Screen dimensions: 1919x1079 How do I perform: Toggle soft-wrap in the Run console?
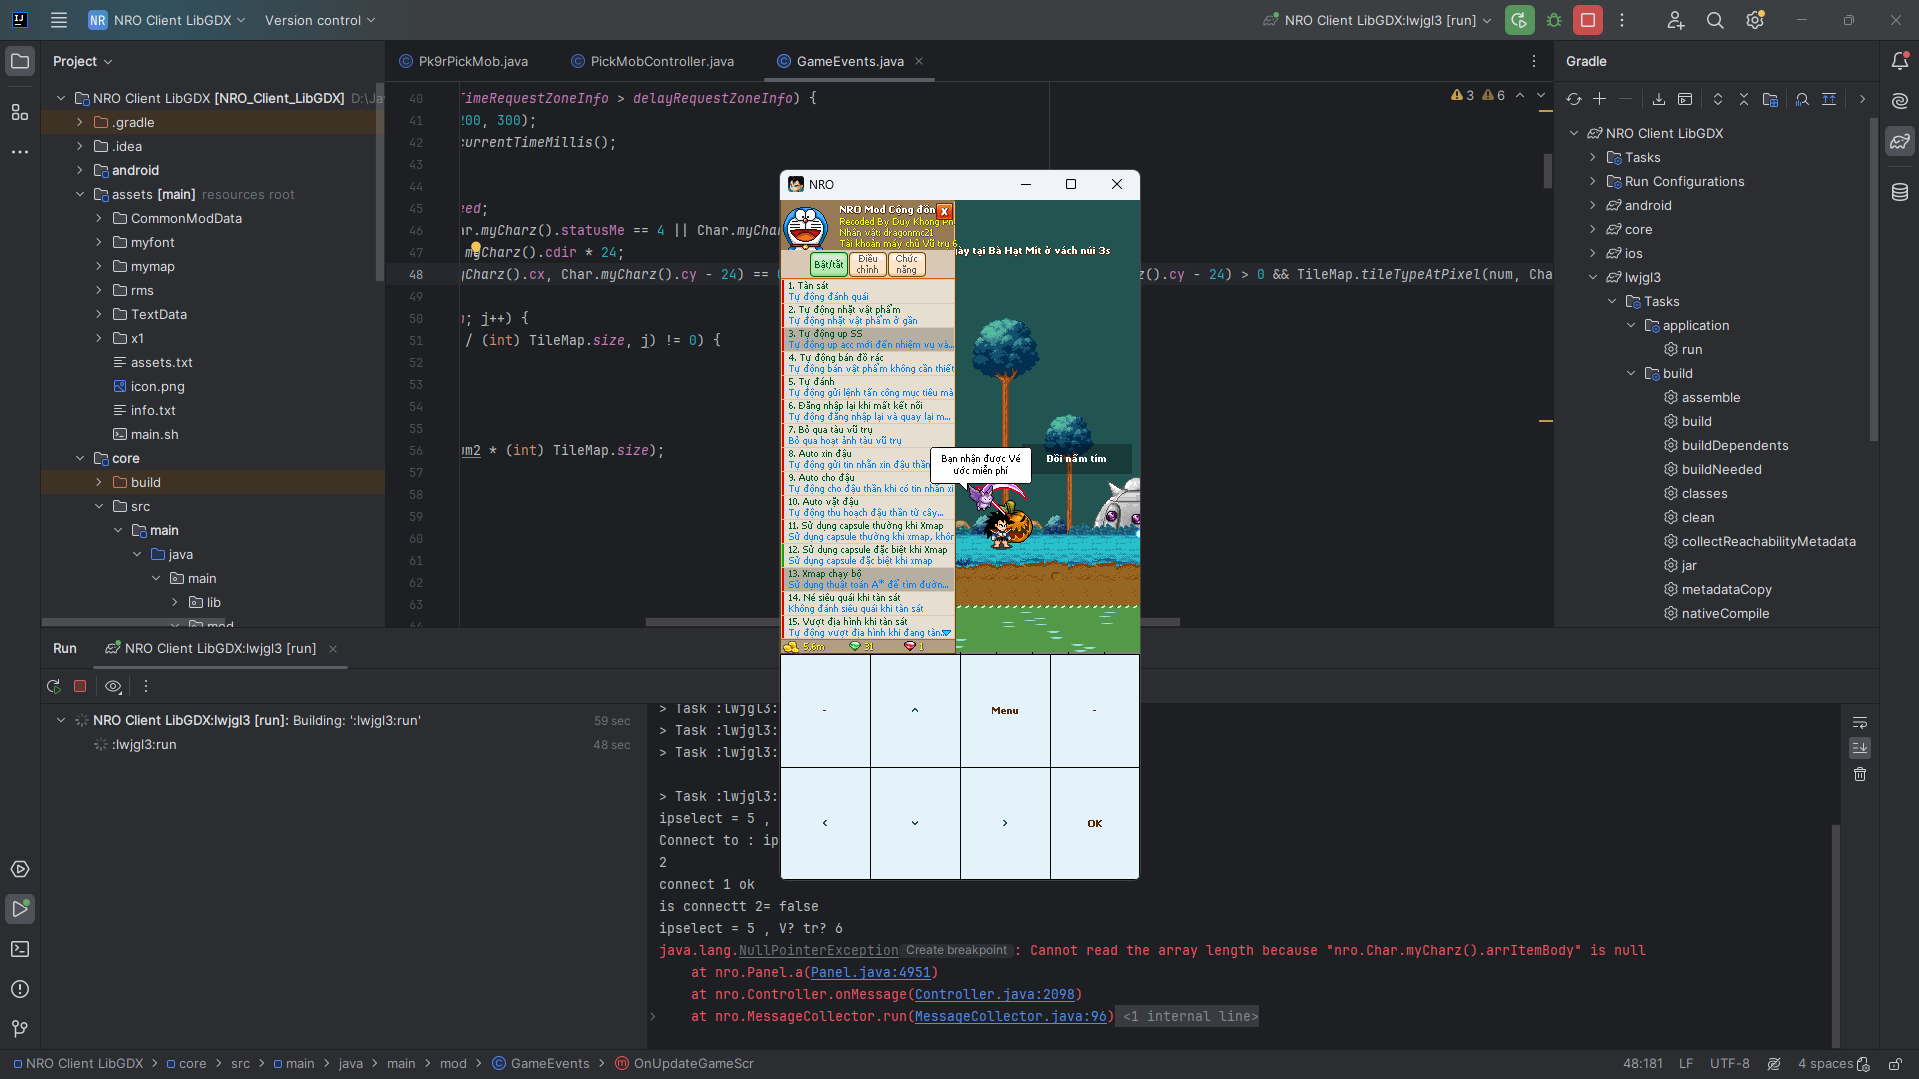tap(1860, 722)
